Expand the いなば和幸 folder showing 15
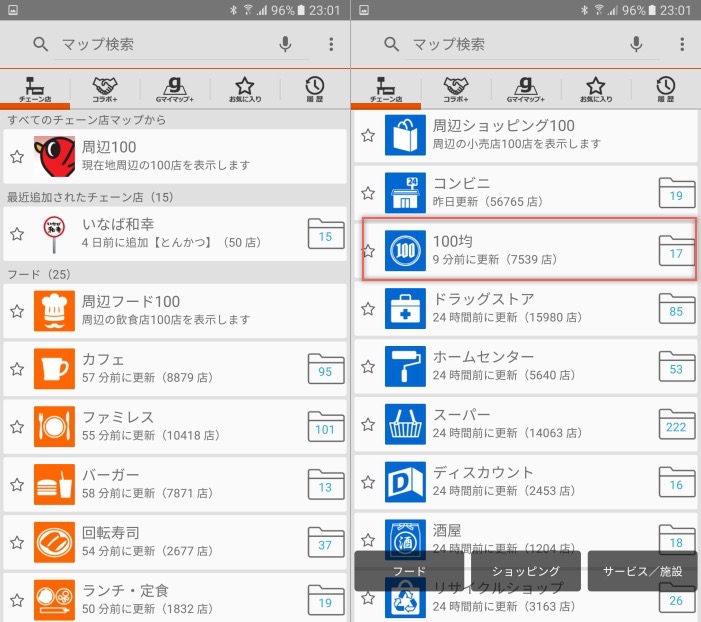 [x=326, y=234]
